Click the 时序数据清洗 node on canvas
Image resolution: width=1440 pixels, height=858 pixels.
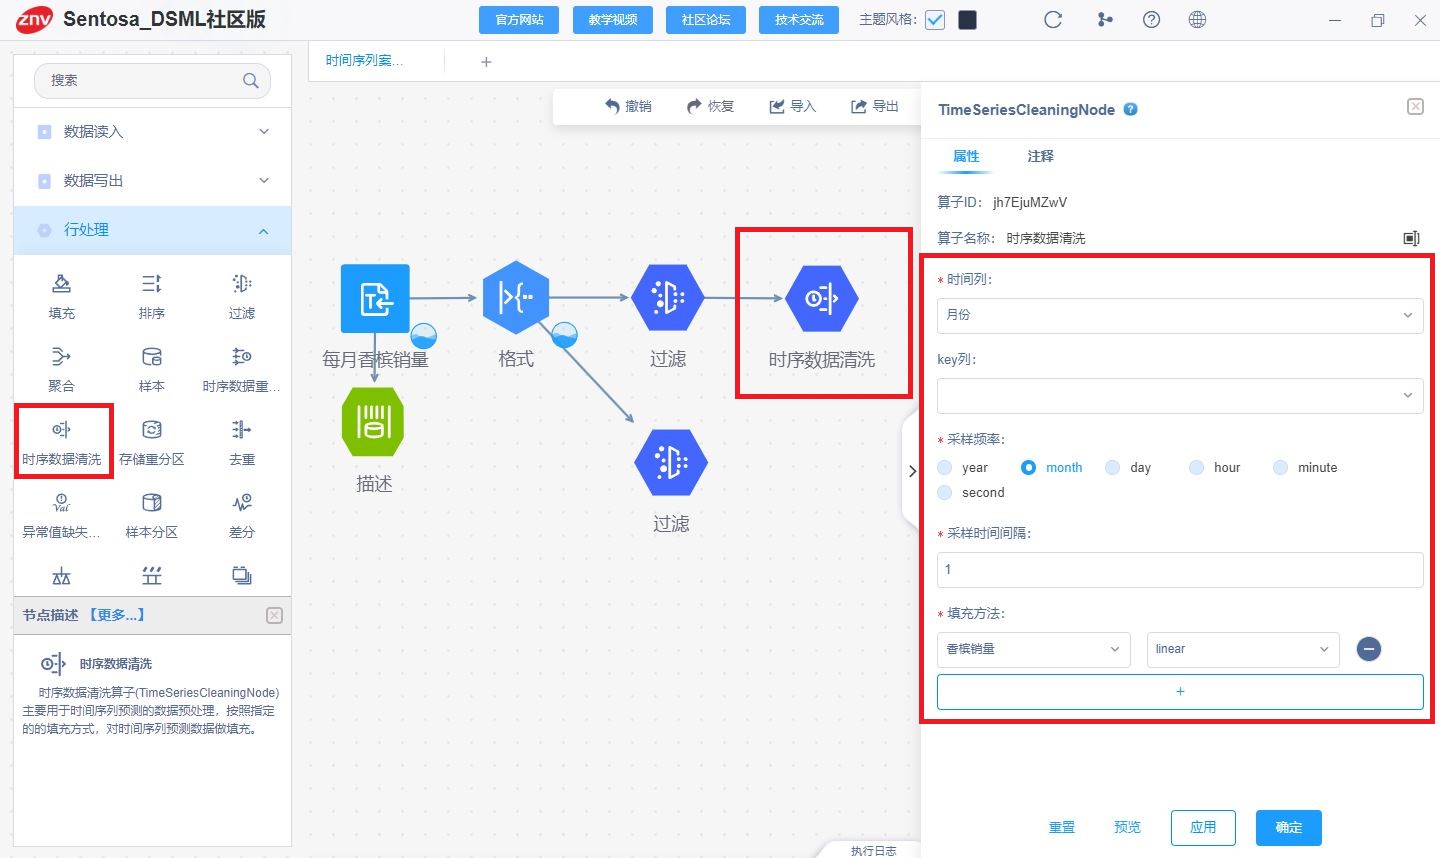(x=822, y=298)
